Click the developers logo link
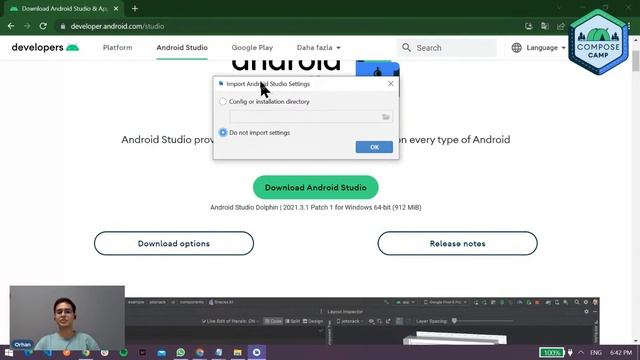Screen dimensions: 640x360 tap(45, 47)
